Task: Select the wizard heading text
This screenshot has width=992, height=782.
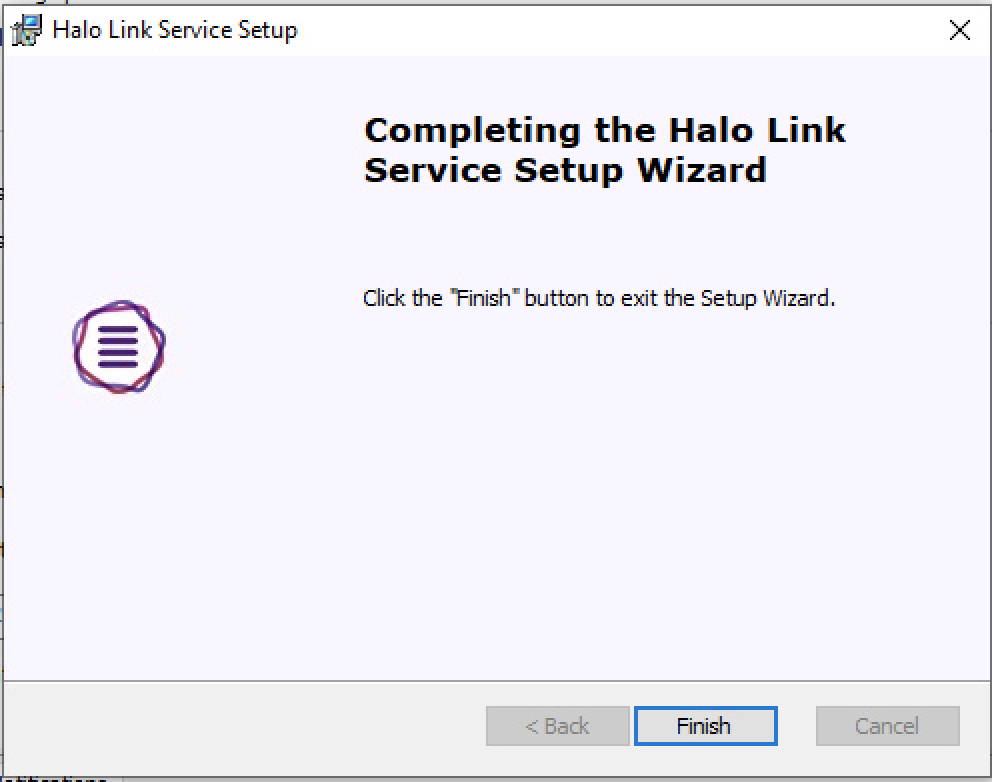Action: pyautogui.click(x=606, y=150)
